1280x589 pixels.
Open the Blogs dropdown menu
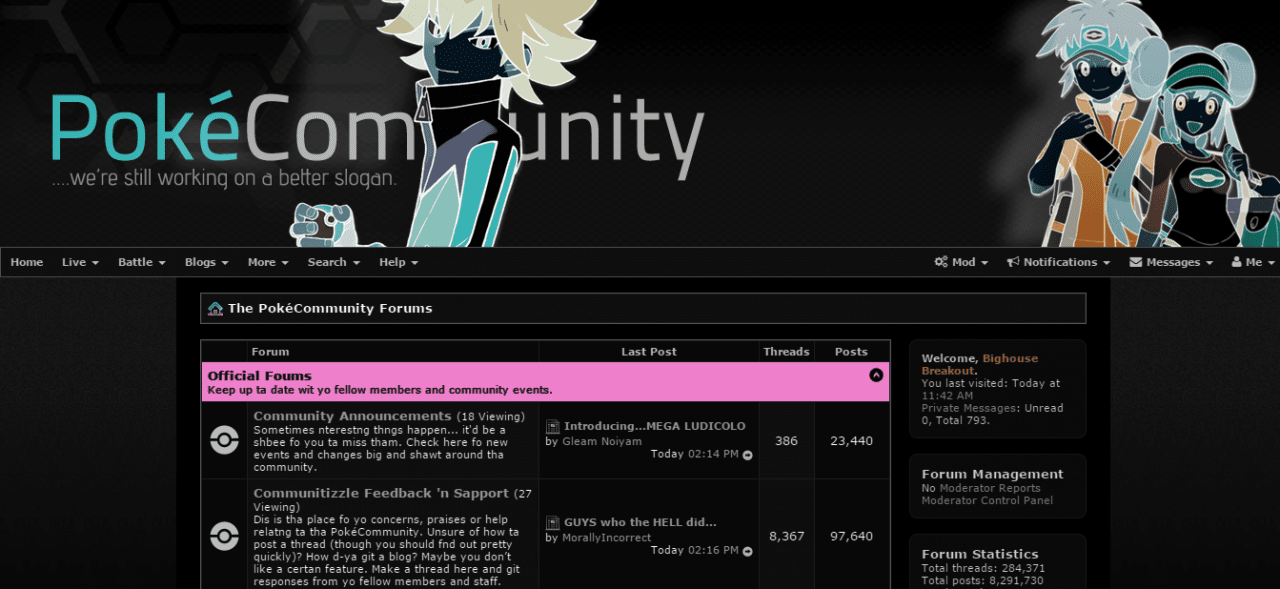[207, 262]
